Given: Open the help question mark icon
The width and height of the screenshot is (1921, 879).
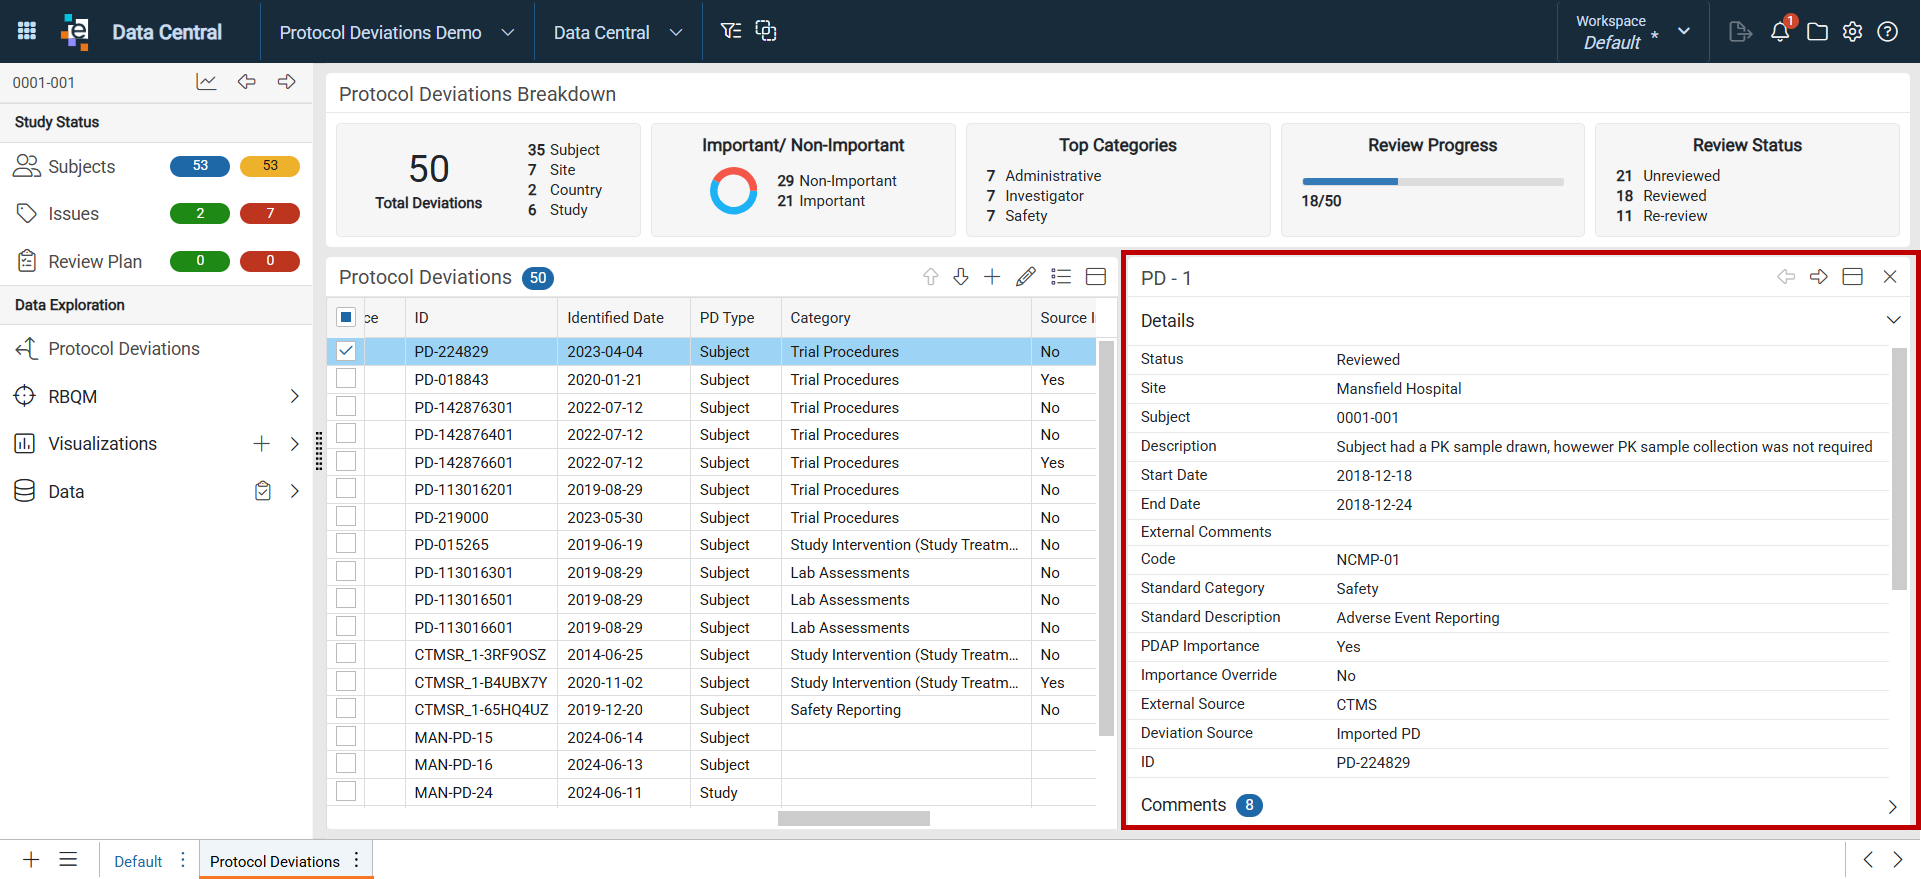Looking at the screenshot, I should (1888, 32).
